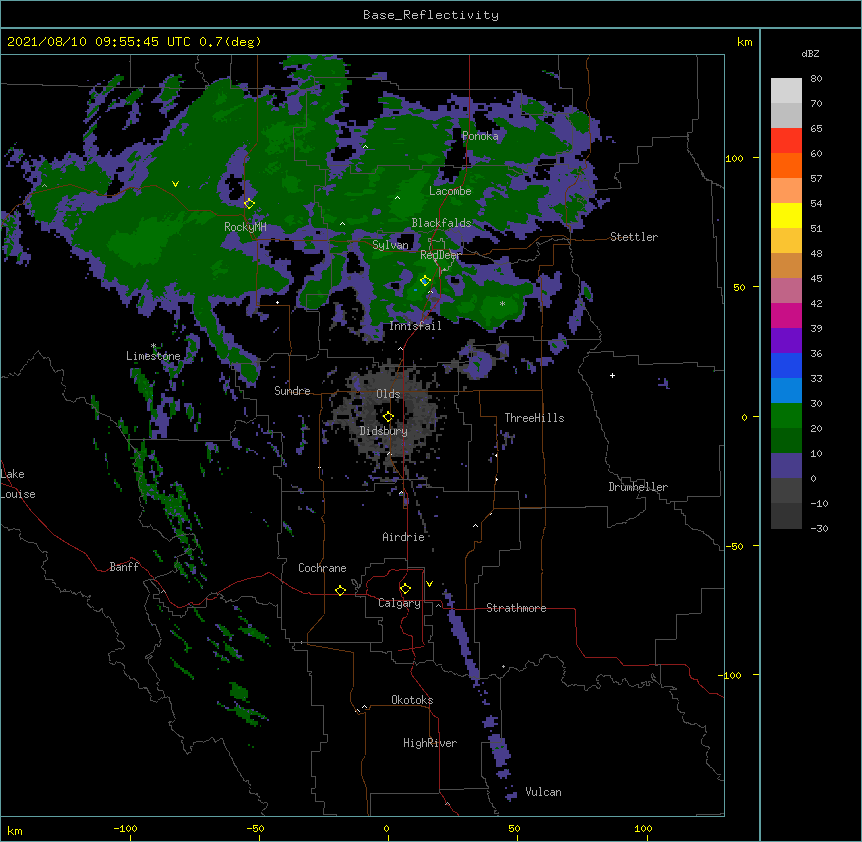Click the Banff label

click(x=124, y=567)
